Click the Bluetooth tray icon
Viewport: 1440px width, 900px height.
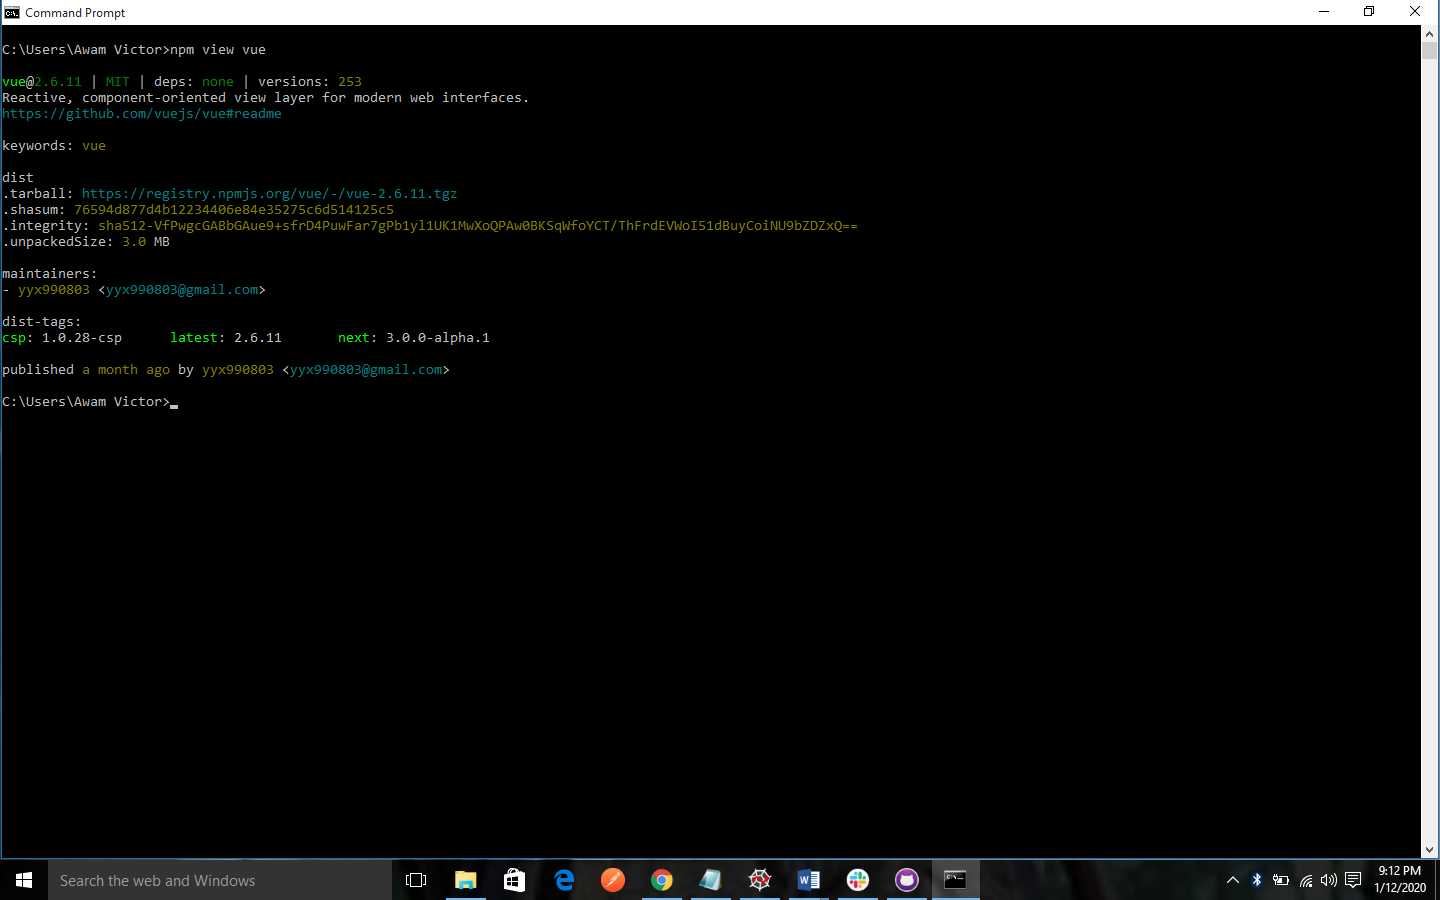tap(1257, 880)
